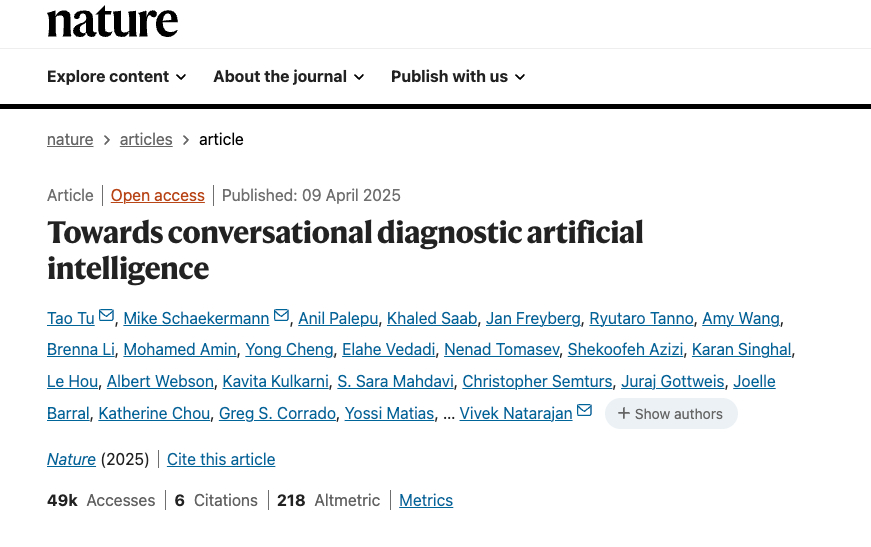871x547 pixels.
Task: Click envelope icon beside Tao Tu
Action: point(107,317)
